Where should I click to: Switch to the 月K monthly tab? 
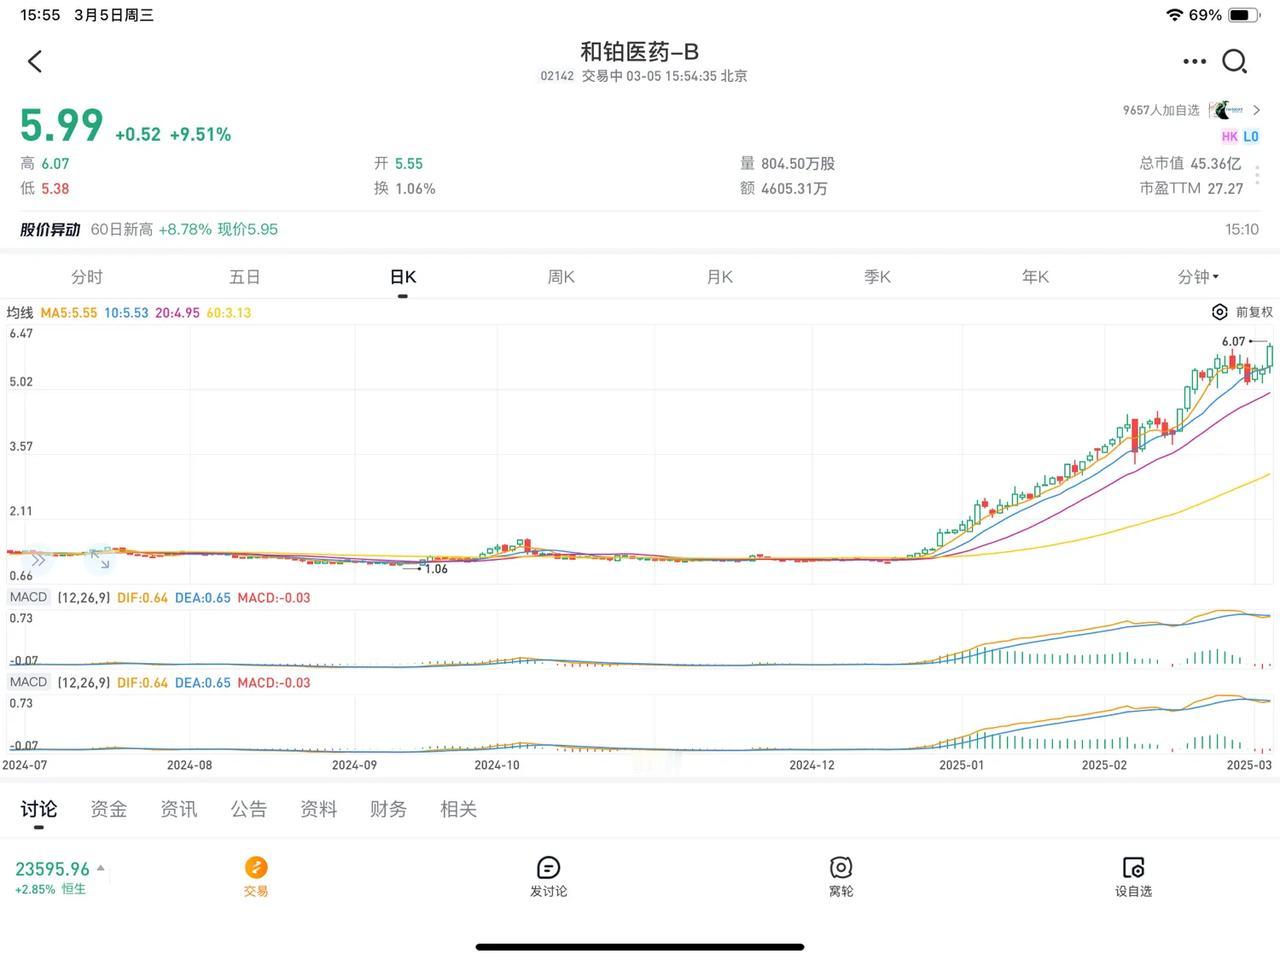(719, 277)
